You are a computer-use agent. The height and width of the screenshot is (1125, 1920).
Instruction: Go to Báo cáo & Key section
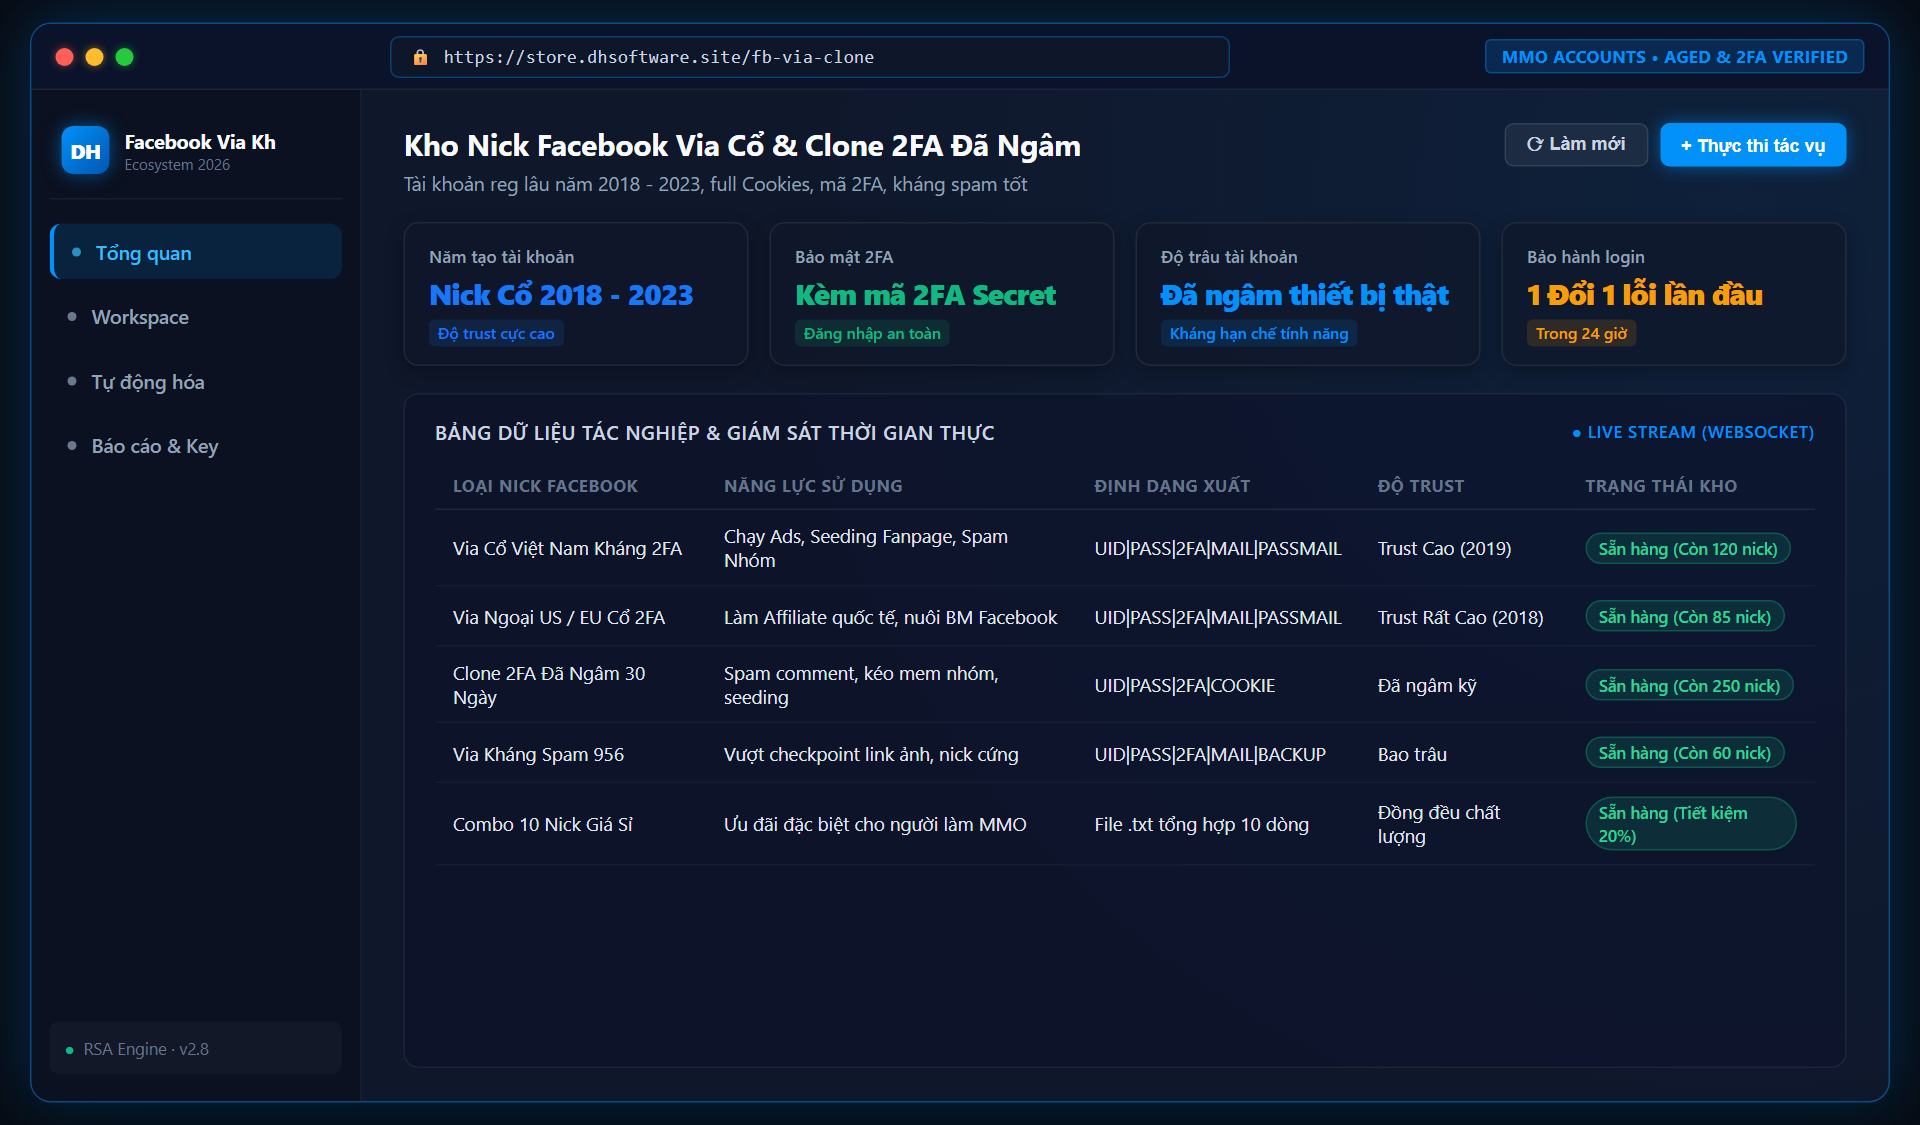pyautogui.click(x=196, y=446)
